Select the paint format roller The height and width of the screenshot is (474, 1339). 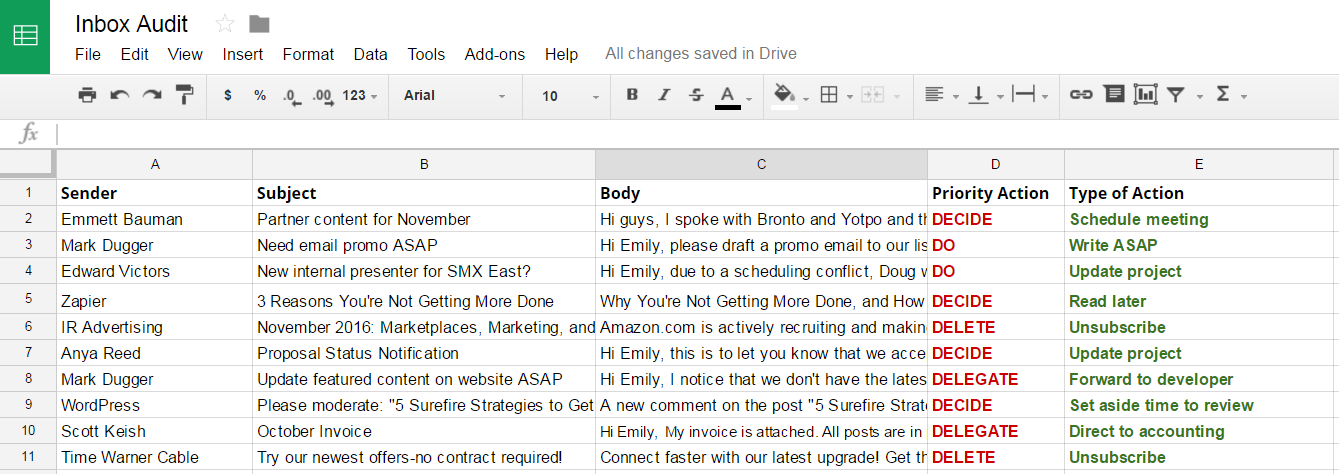click(185, 95)
